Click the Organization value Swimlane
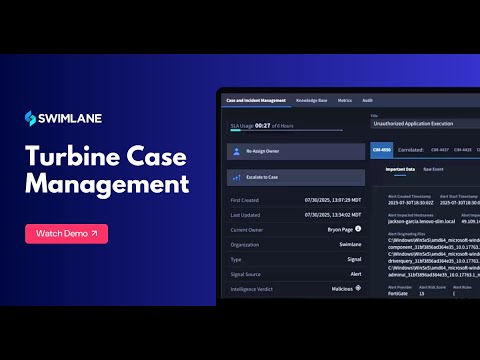 pos(350,244)
